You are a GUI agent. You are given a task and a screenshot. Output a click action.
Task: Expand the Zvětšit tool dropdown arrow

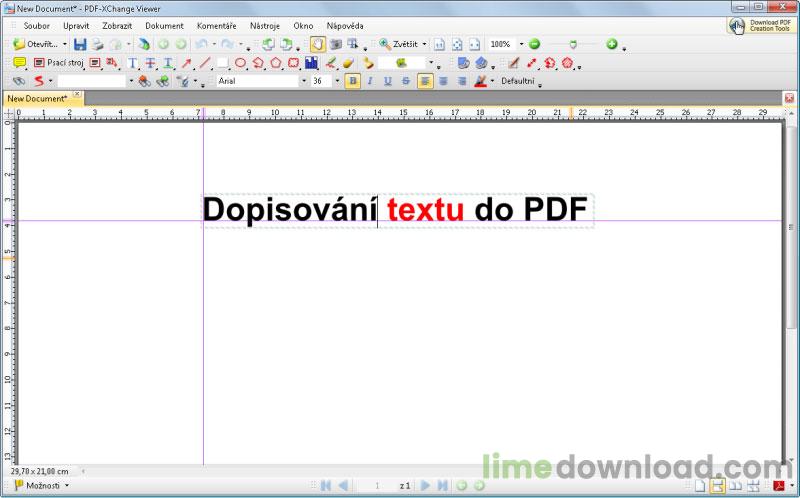(x=424, y=44)
